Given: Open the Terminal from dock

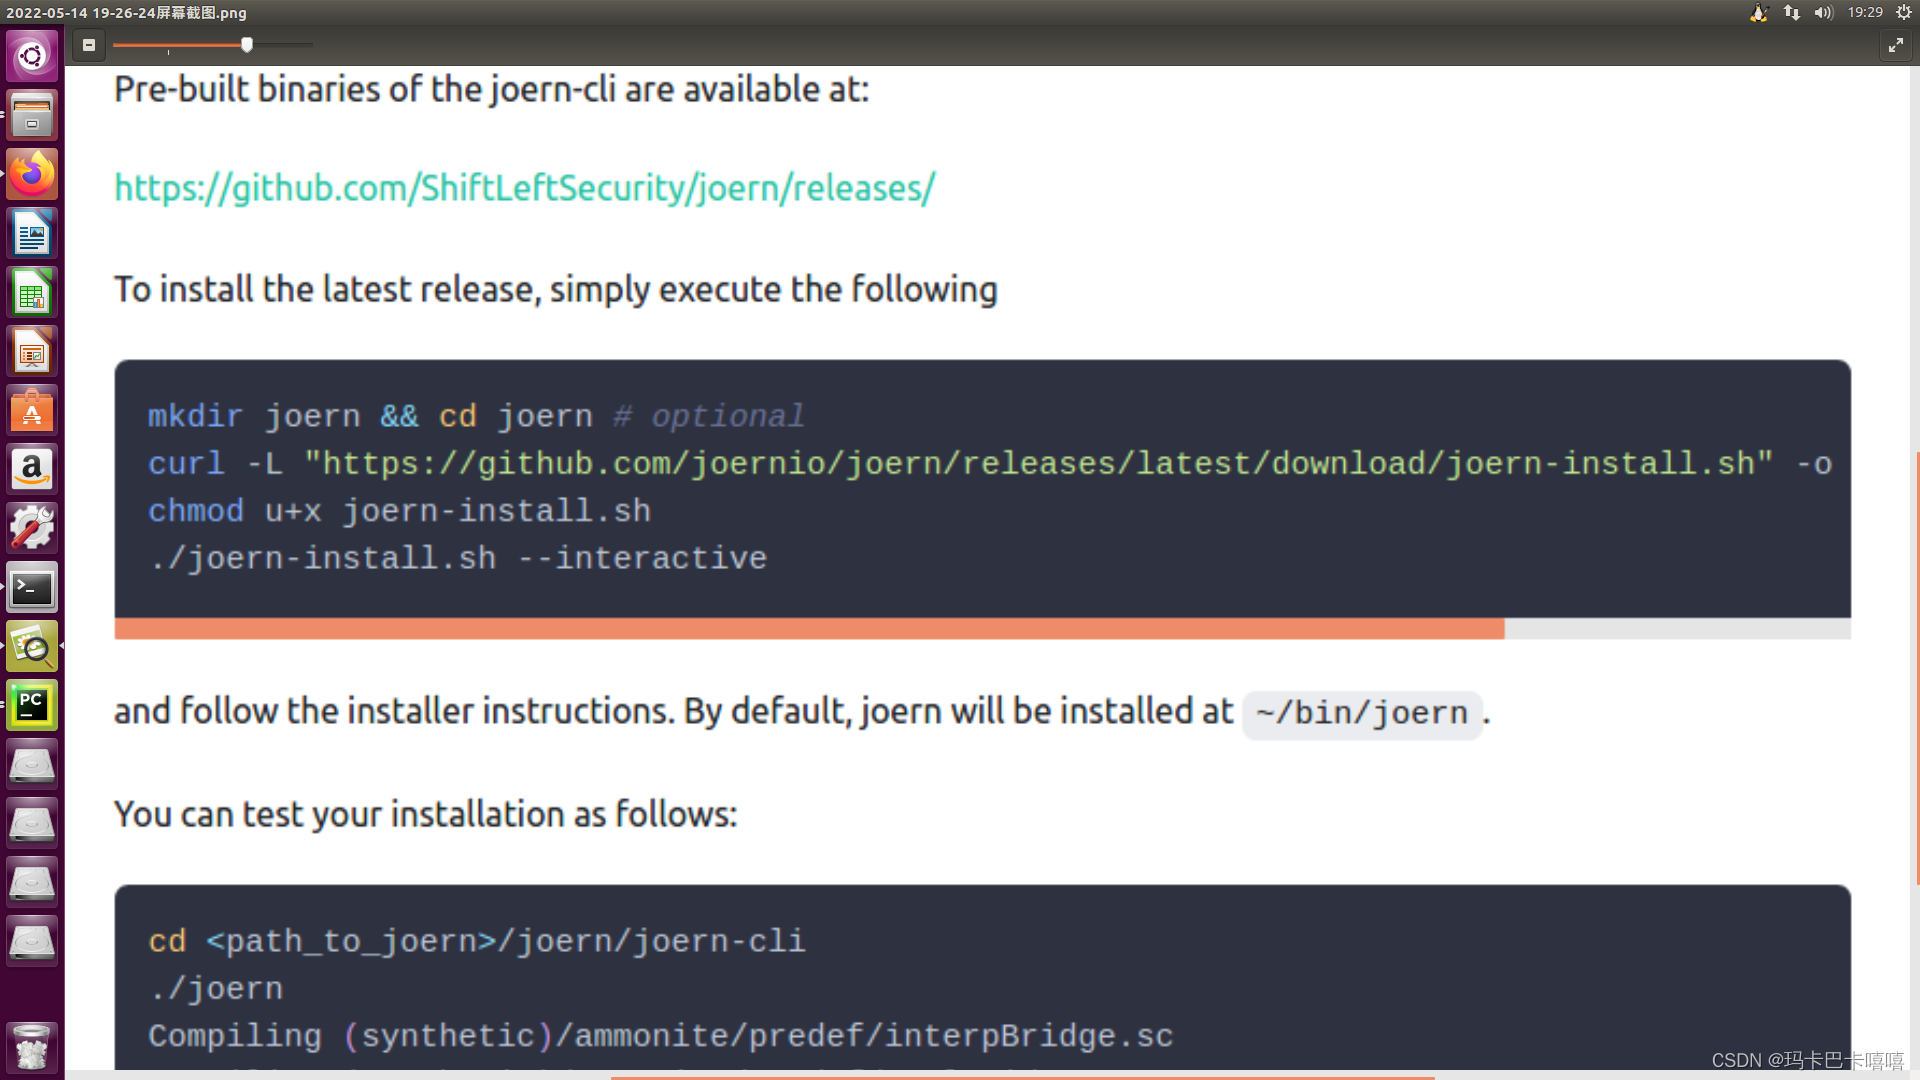Looking at the screenshot, I should pyautogui.click(x=32, y=587).
